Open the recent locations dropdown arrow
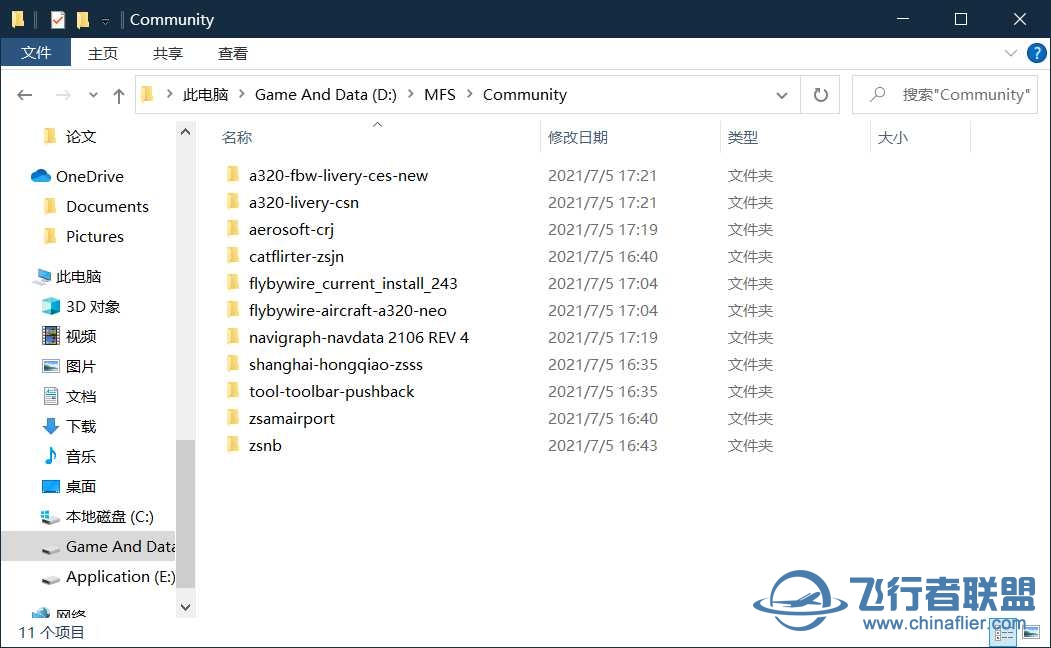This screenshot has width=1051, height=648. coord(93,95)
